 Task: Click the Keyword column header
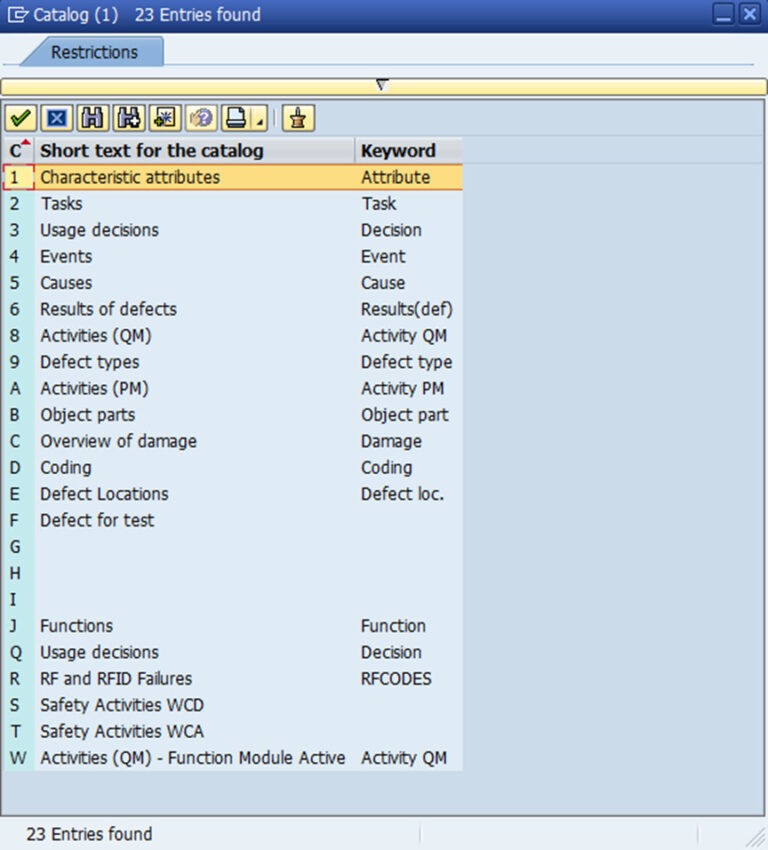[409, 150]
